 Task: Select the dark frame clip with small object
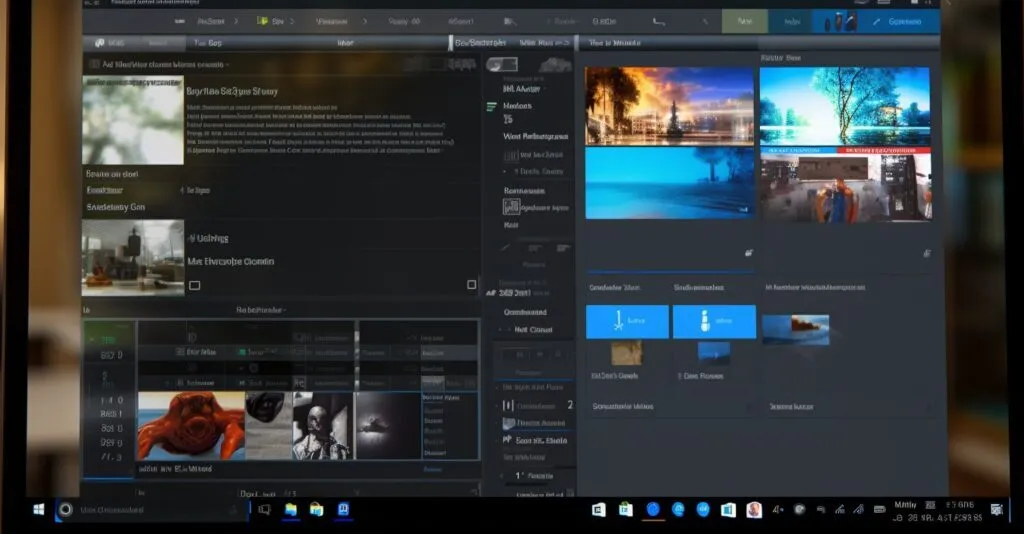tap(388, 425)
